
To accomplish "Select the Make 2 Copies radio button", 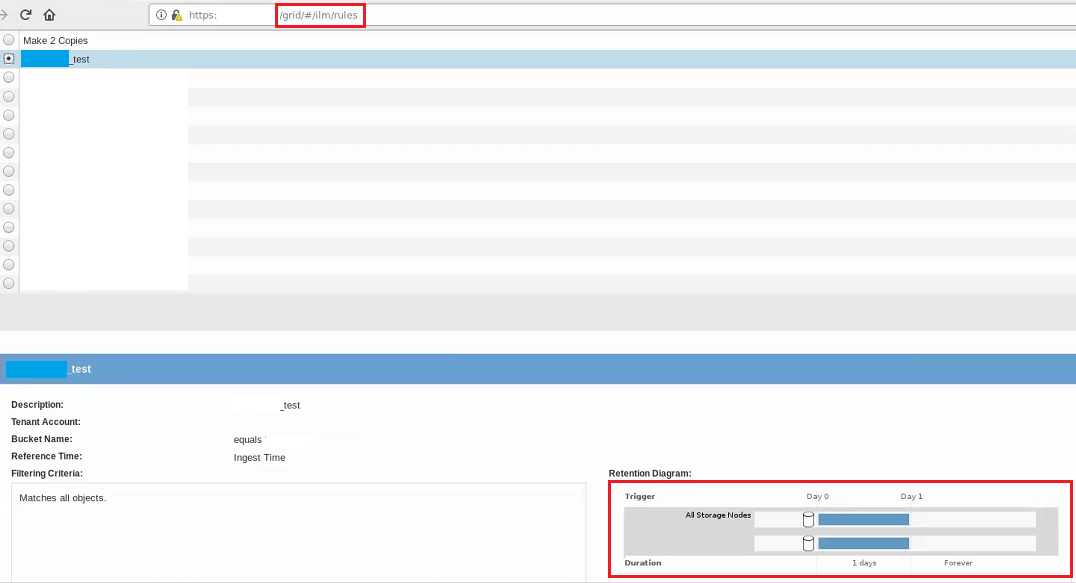I will 9,40.
